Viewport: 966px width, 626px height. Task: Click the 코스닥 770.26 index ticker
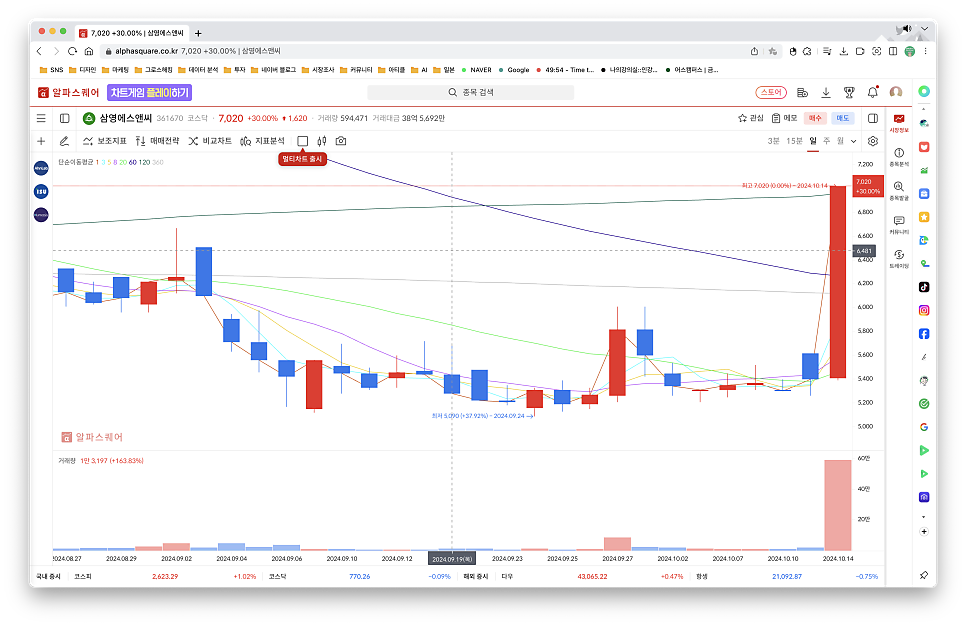[x=360, y=577]
